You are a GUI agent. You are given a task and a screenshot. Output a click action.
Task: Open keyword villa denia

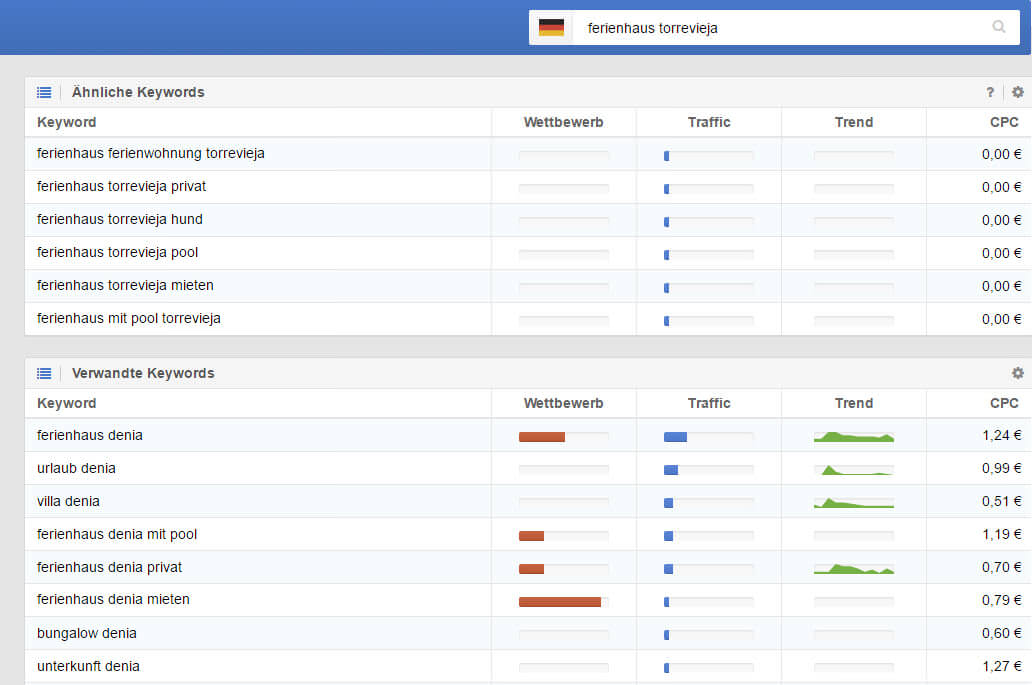[x=68, y=501]
